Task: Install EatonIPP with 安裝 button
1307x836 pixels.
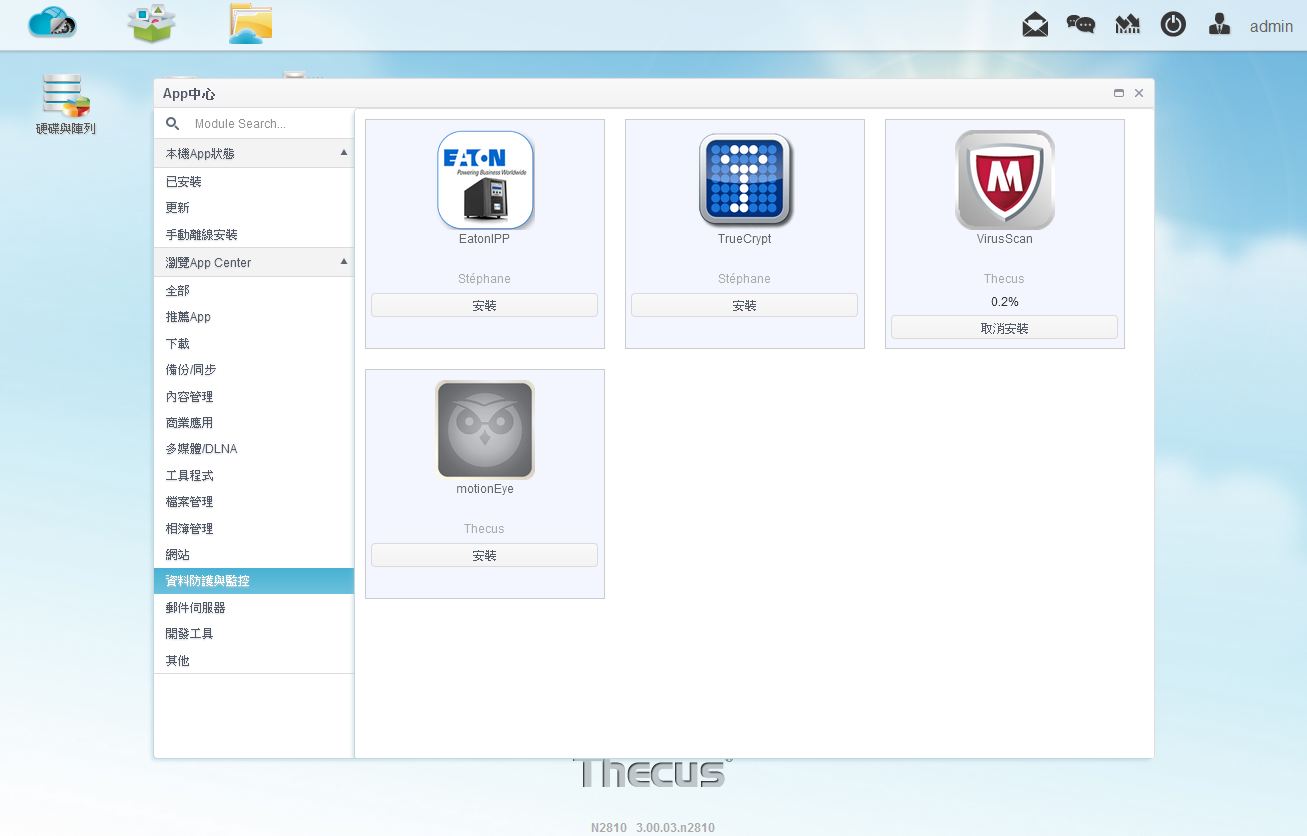Action: 485,305
